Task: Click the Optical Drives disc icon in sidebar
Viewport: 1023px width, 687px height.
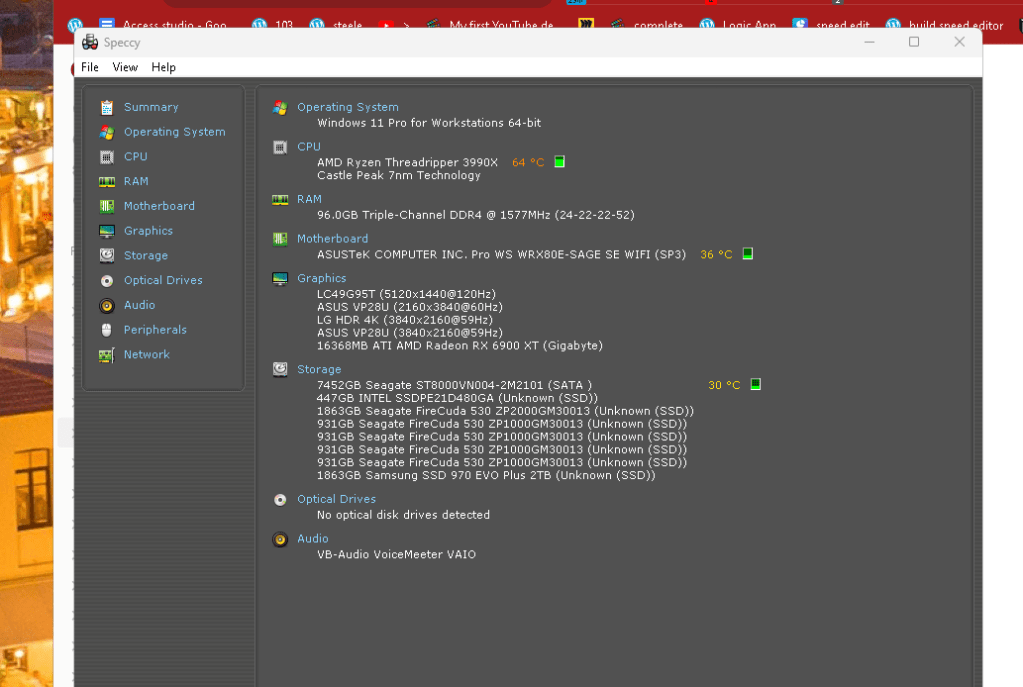Action: [x=107, y=281]
